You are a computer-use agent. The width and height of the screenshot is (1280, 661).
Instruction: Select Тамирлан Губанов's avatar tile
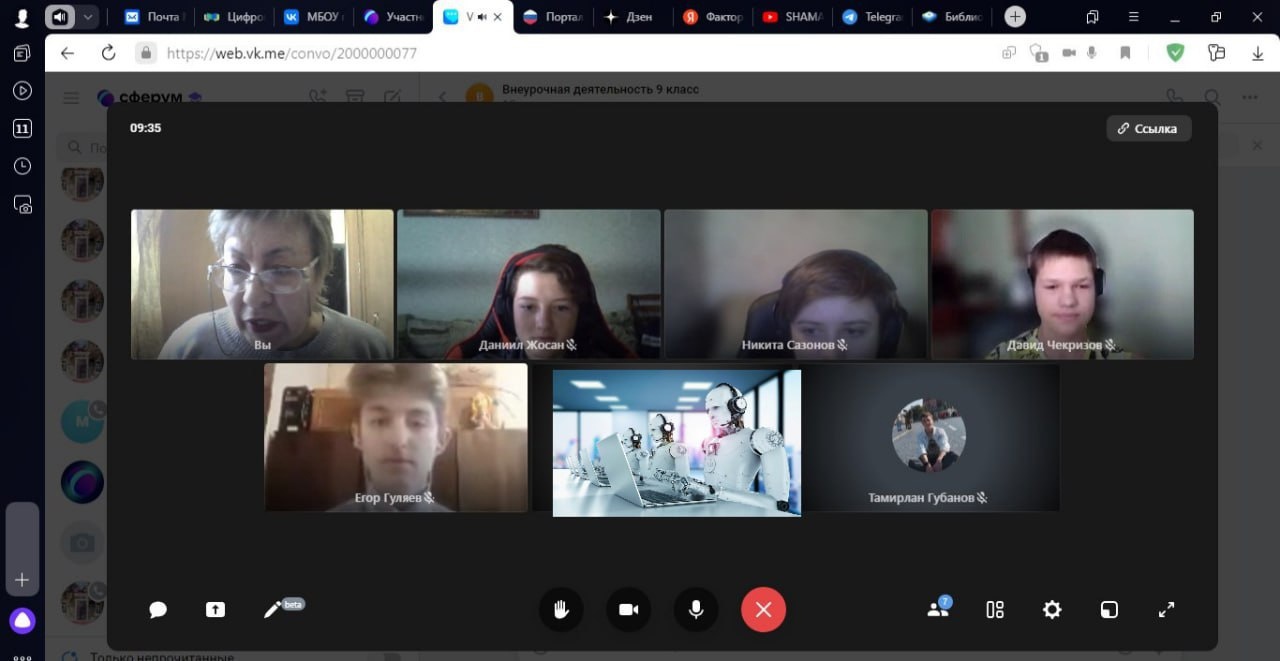pos(929,437)
